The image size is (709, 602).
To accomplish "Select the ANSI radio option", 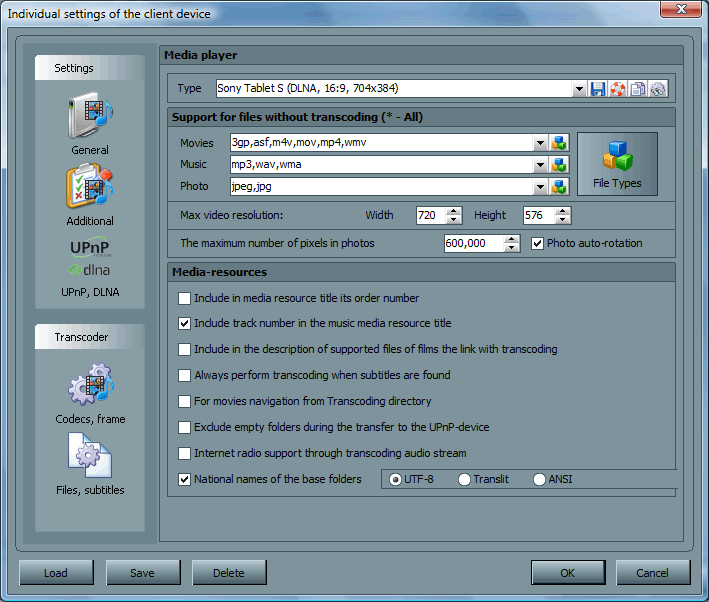I will click(539, 479).
